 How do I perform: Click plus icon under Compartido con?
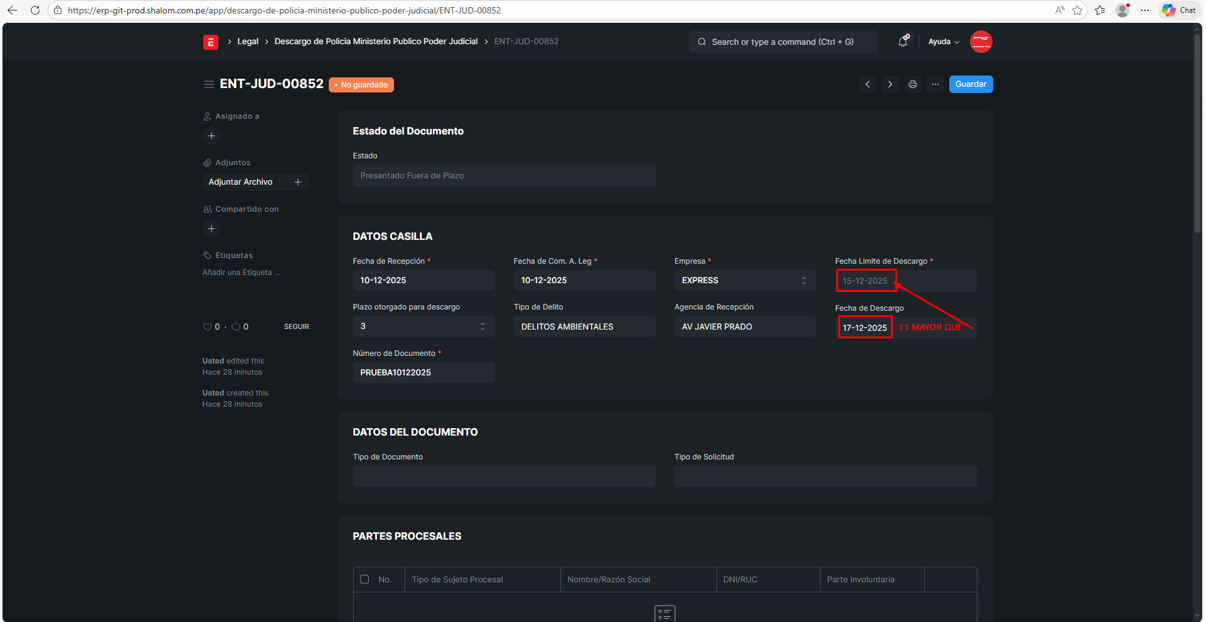click(211, 229)
